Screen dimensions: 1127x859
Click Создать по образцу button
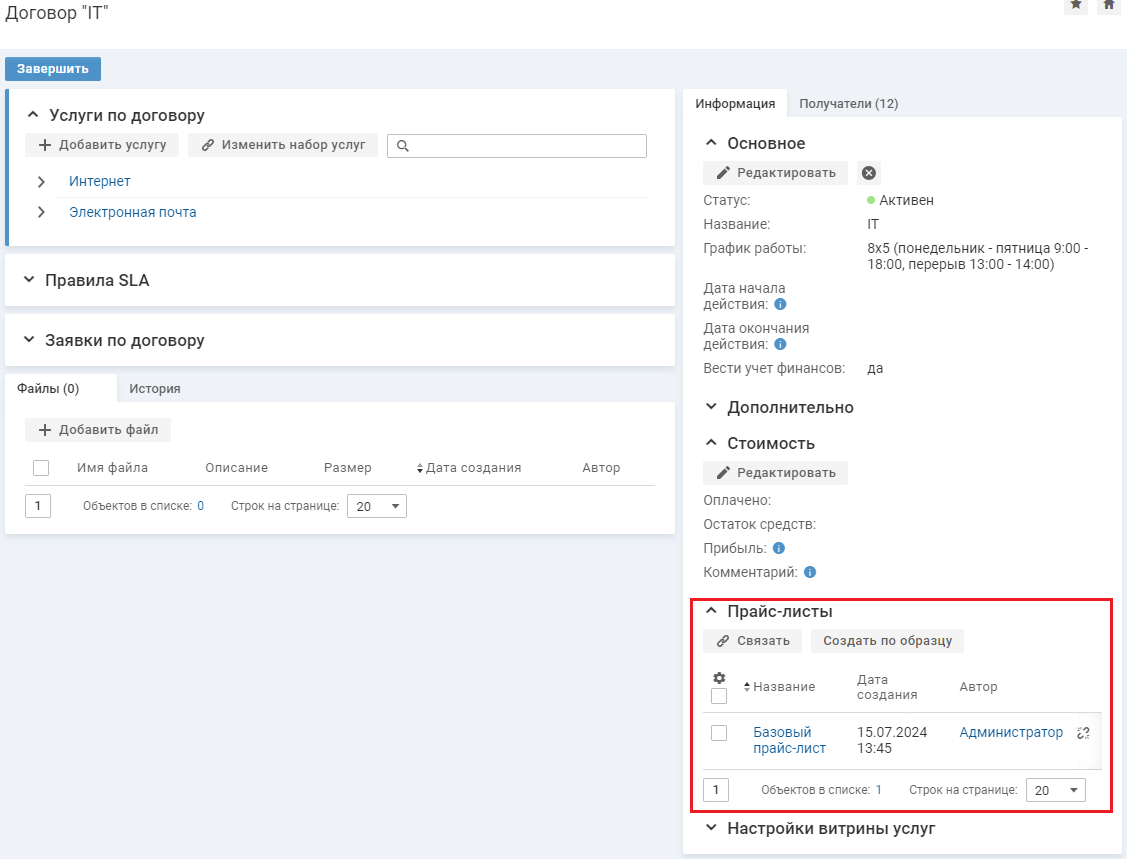[x=887, y=641]
